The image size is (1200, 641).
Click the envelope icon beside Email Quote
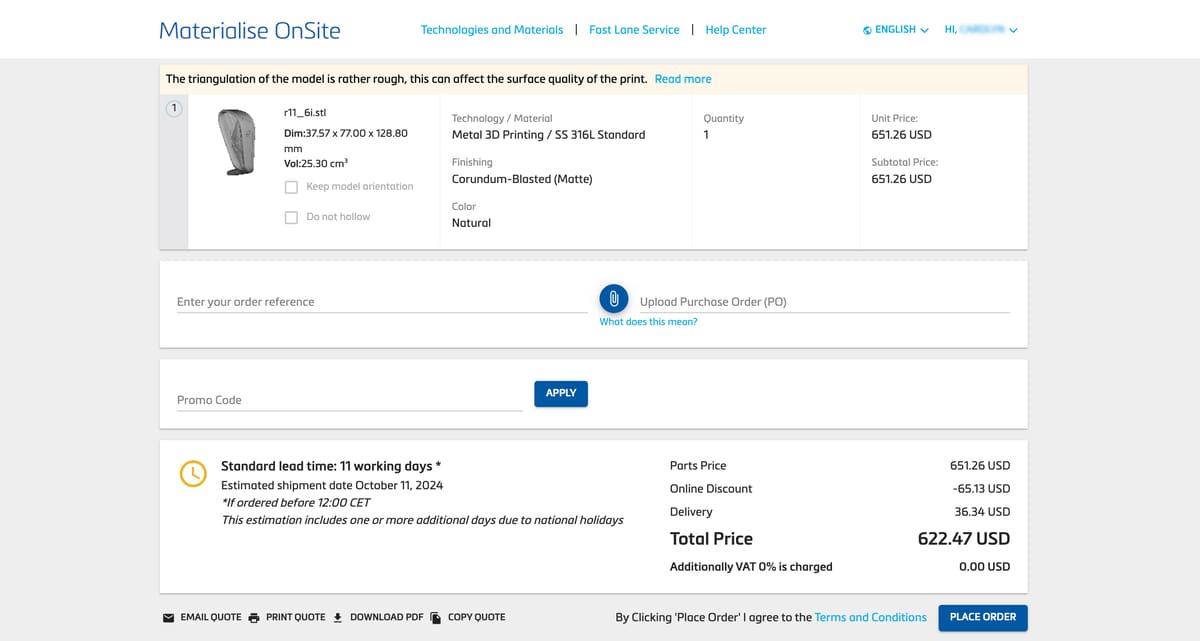pyautogui.click(x=168, y=618)
